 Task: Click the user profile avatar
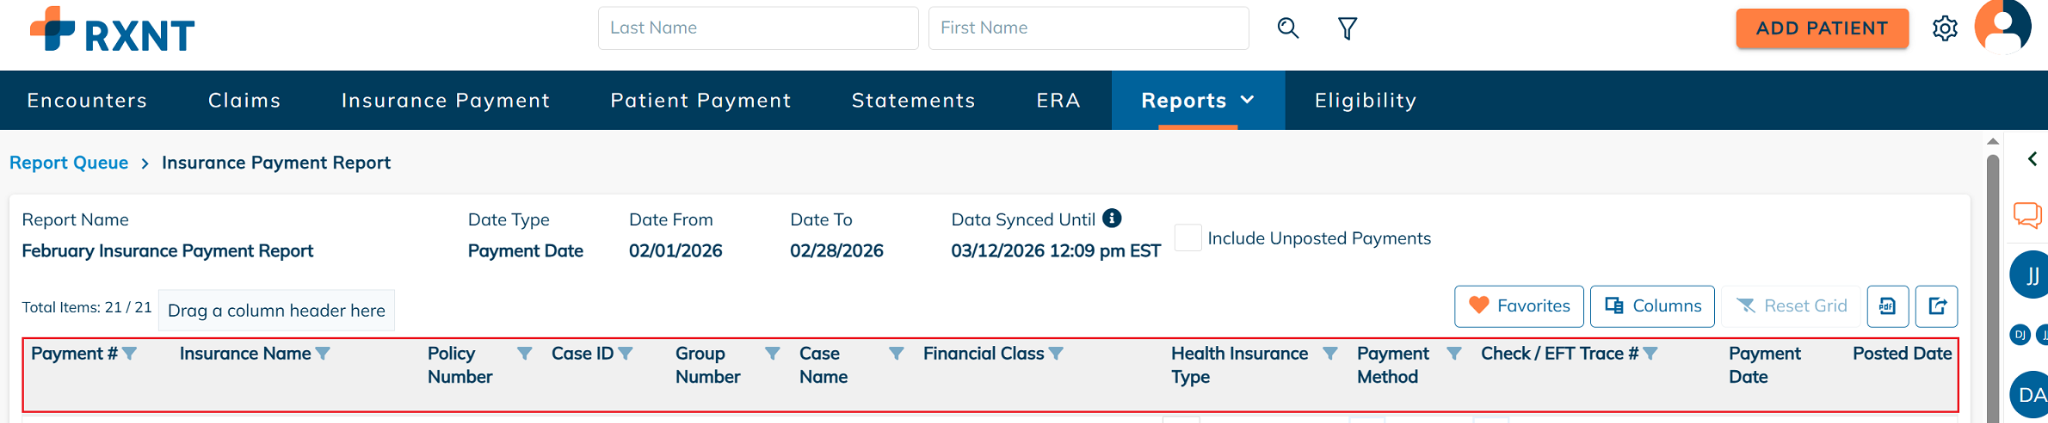[2002, 26]
